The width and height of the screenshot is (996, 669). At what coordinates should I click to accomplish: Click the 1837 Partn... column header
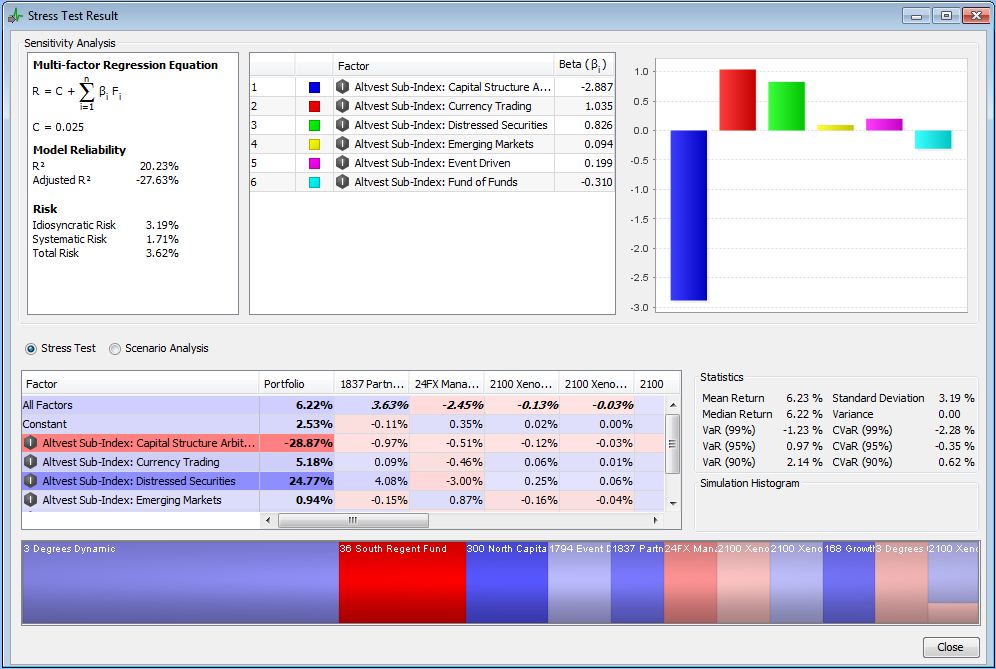point(371,384)
